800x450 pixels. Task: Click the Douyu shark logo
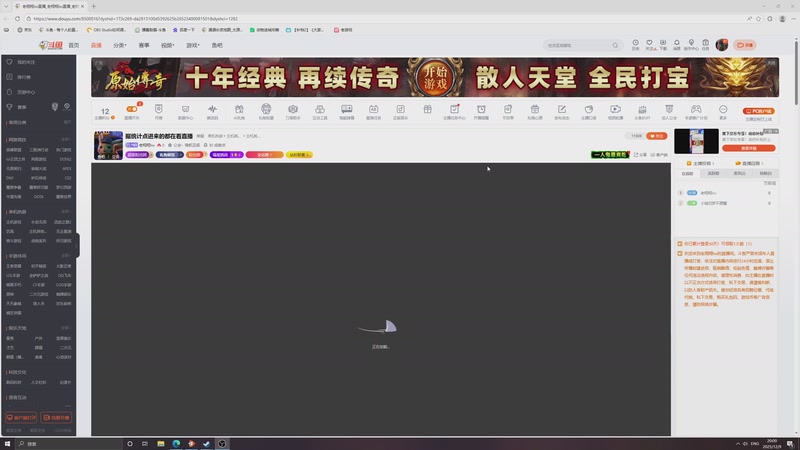pos(51,45)
